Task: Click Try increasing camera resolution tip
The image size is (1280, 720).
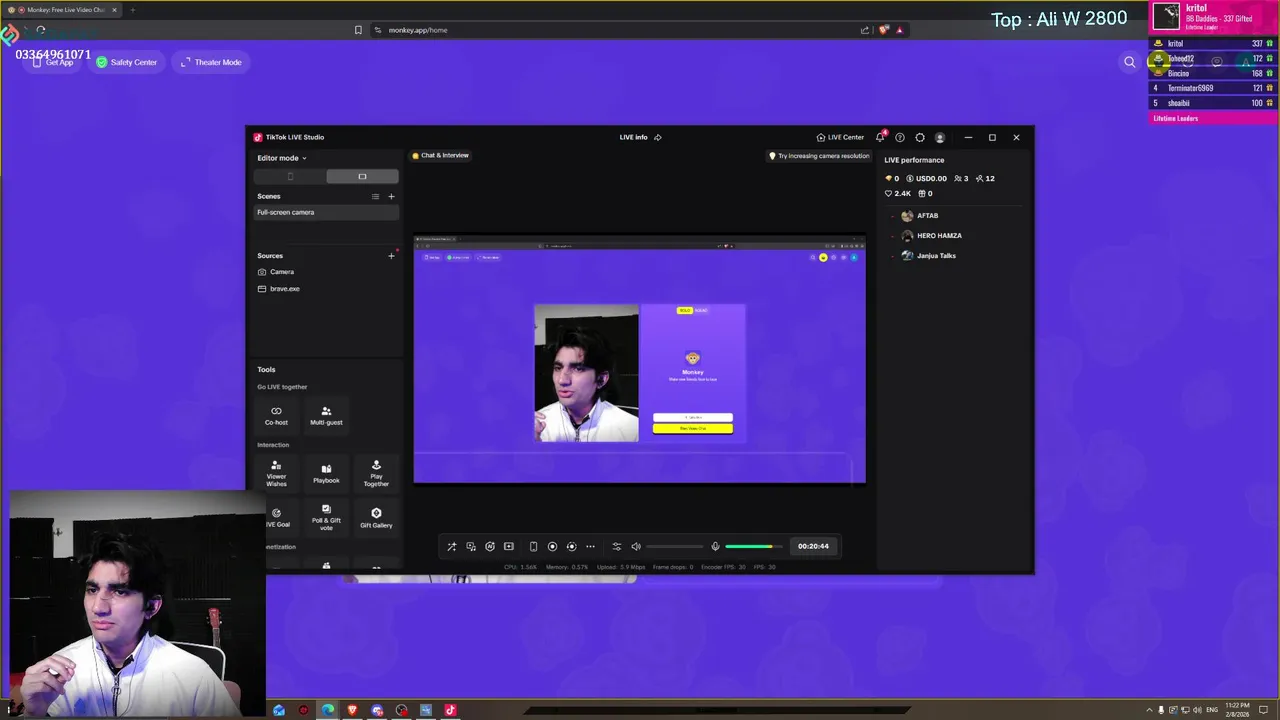Action: [819, 156]
